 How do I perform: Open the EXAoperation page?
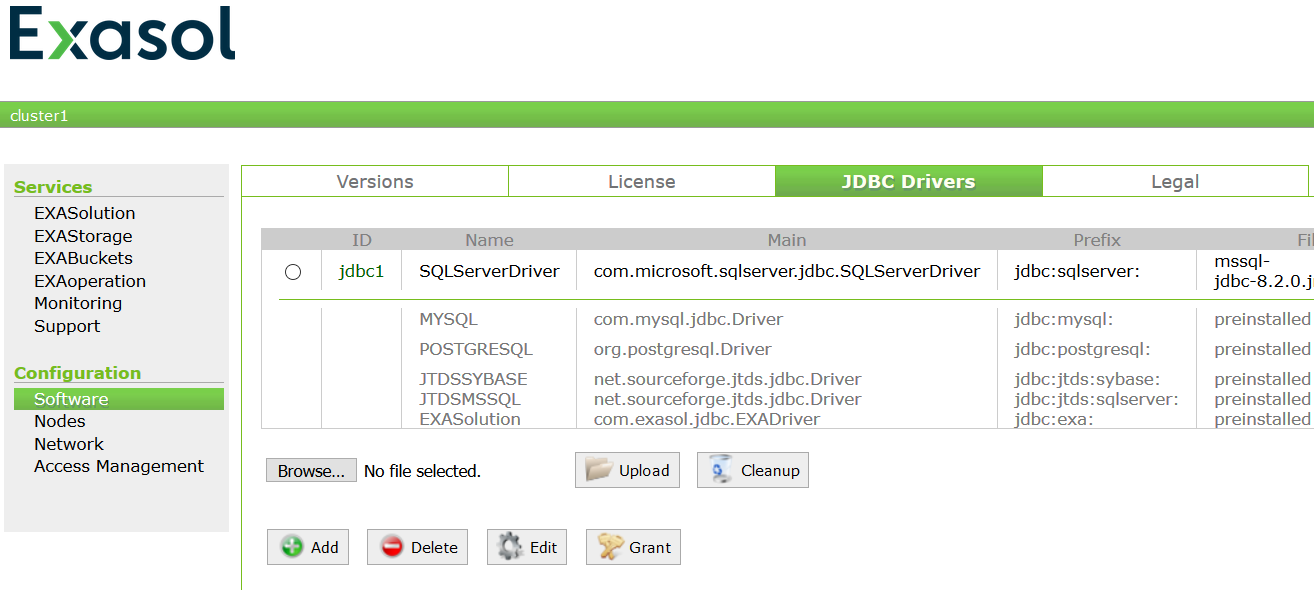pos(90,281)
